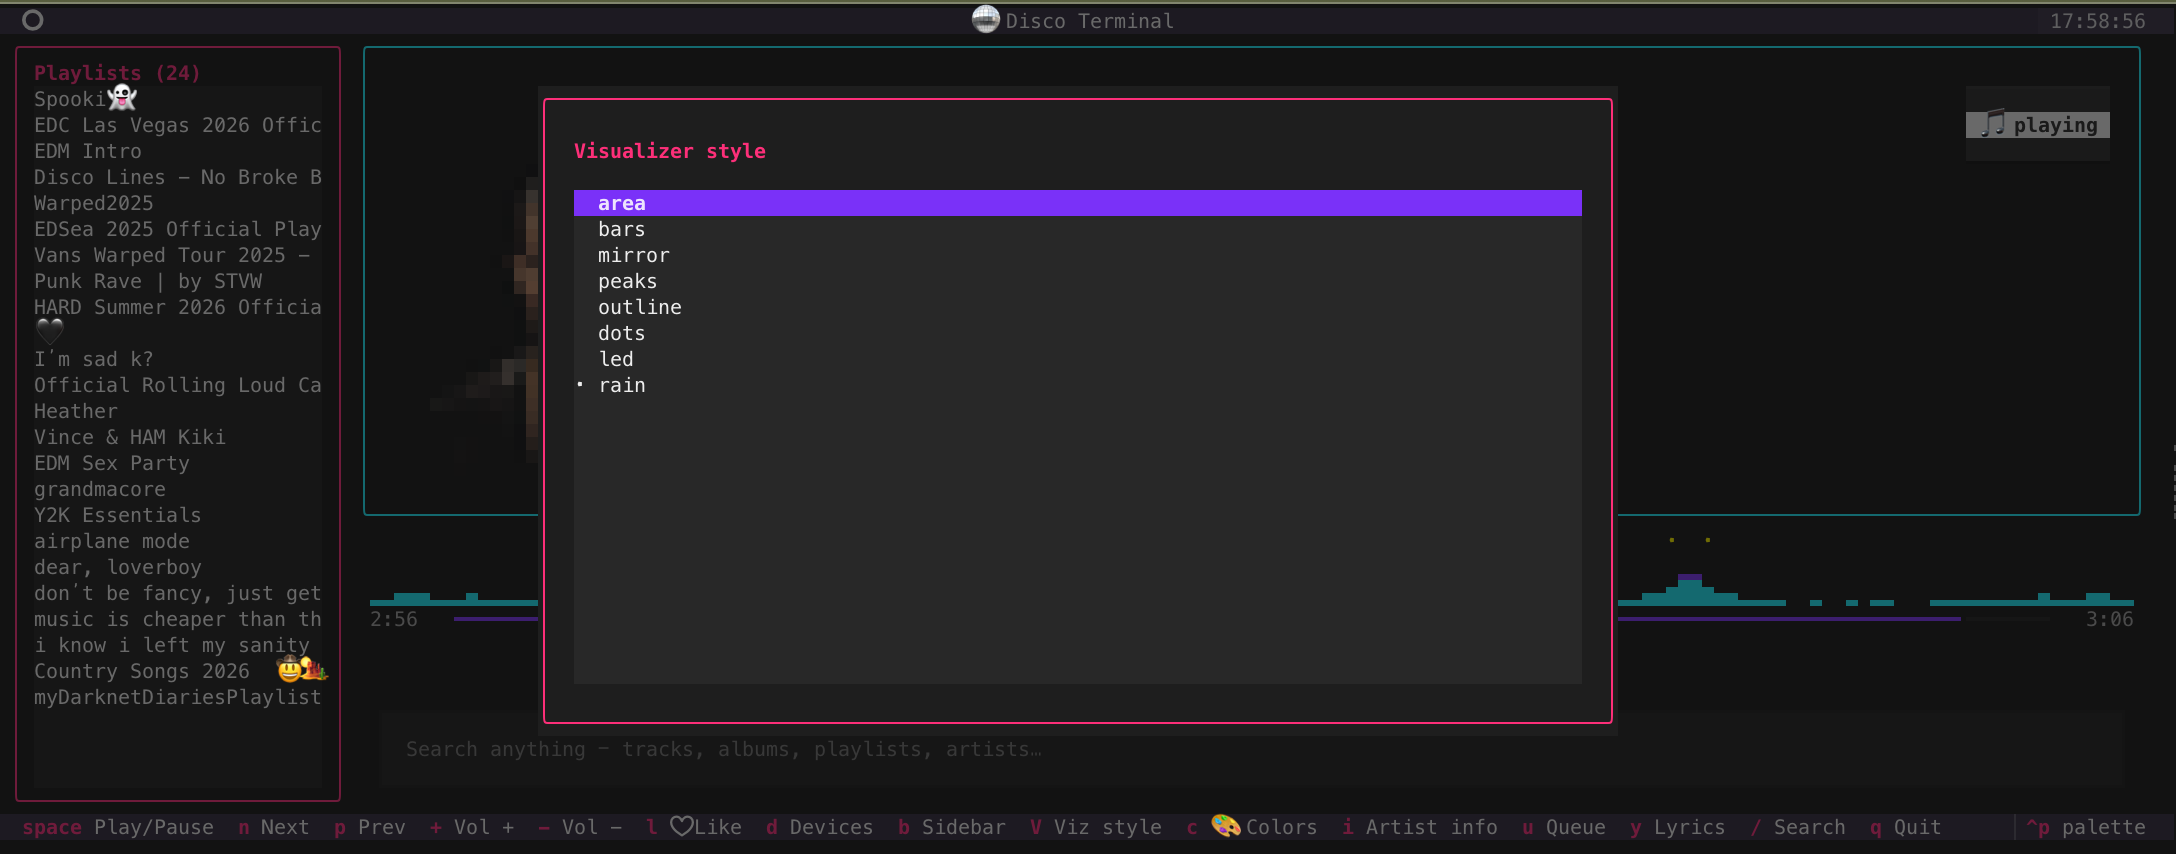Pick the 'outline' visualizer style
This screenshot has height=854, width=2176.
click(x=1077, y=307)
